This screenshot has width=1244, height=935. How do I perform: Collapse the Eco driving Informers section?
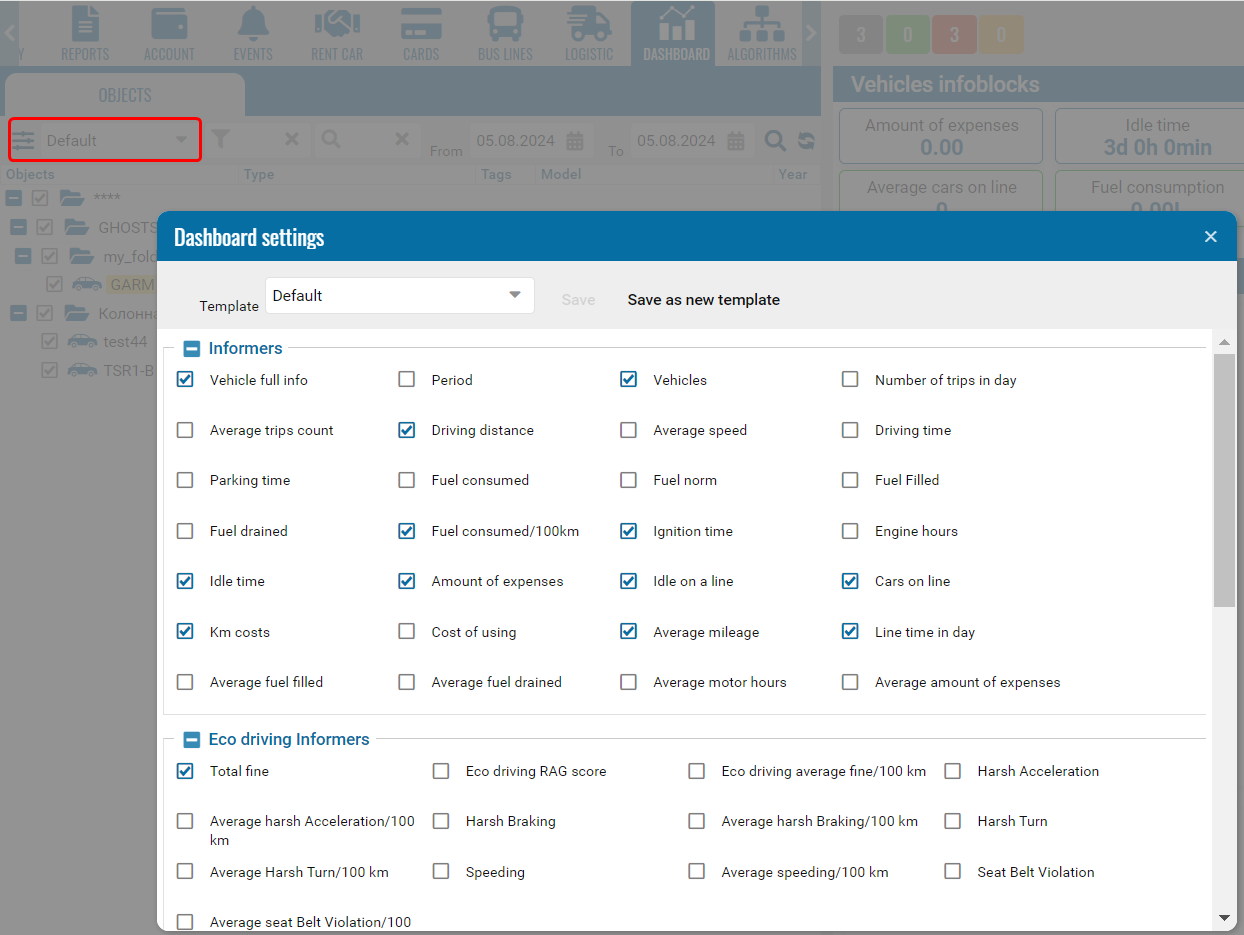point(192,740)
